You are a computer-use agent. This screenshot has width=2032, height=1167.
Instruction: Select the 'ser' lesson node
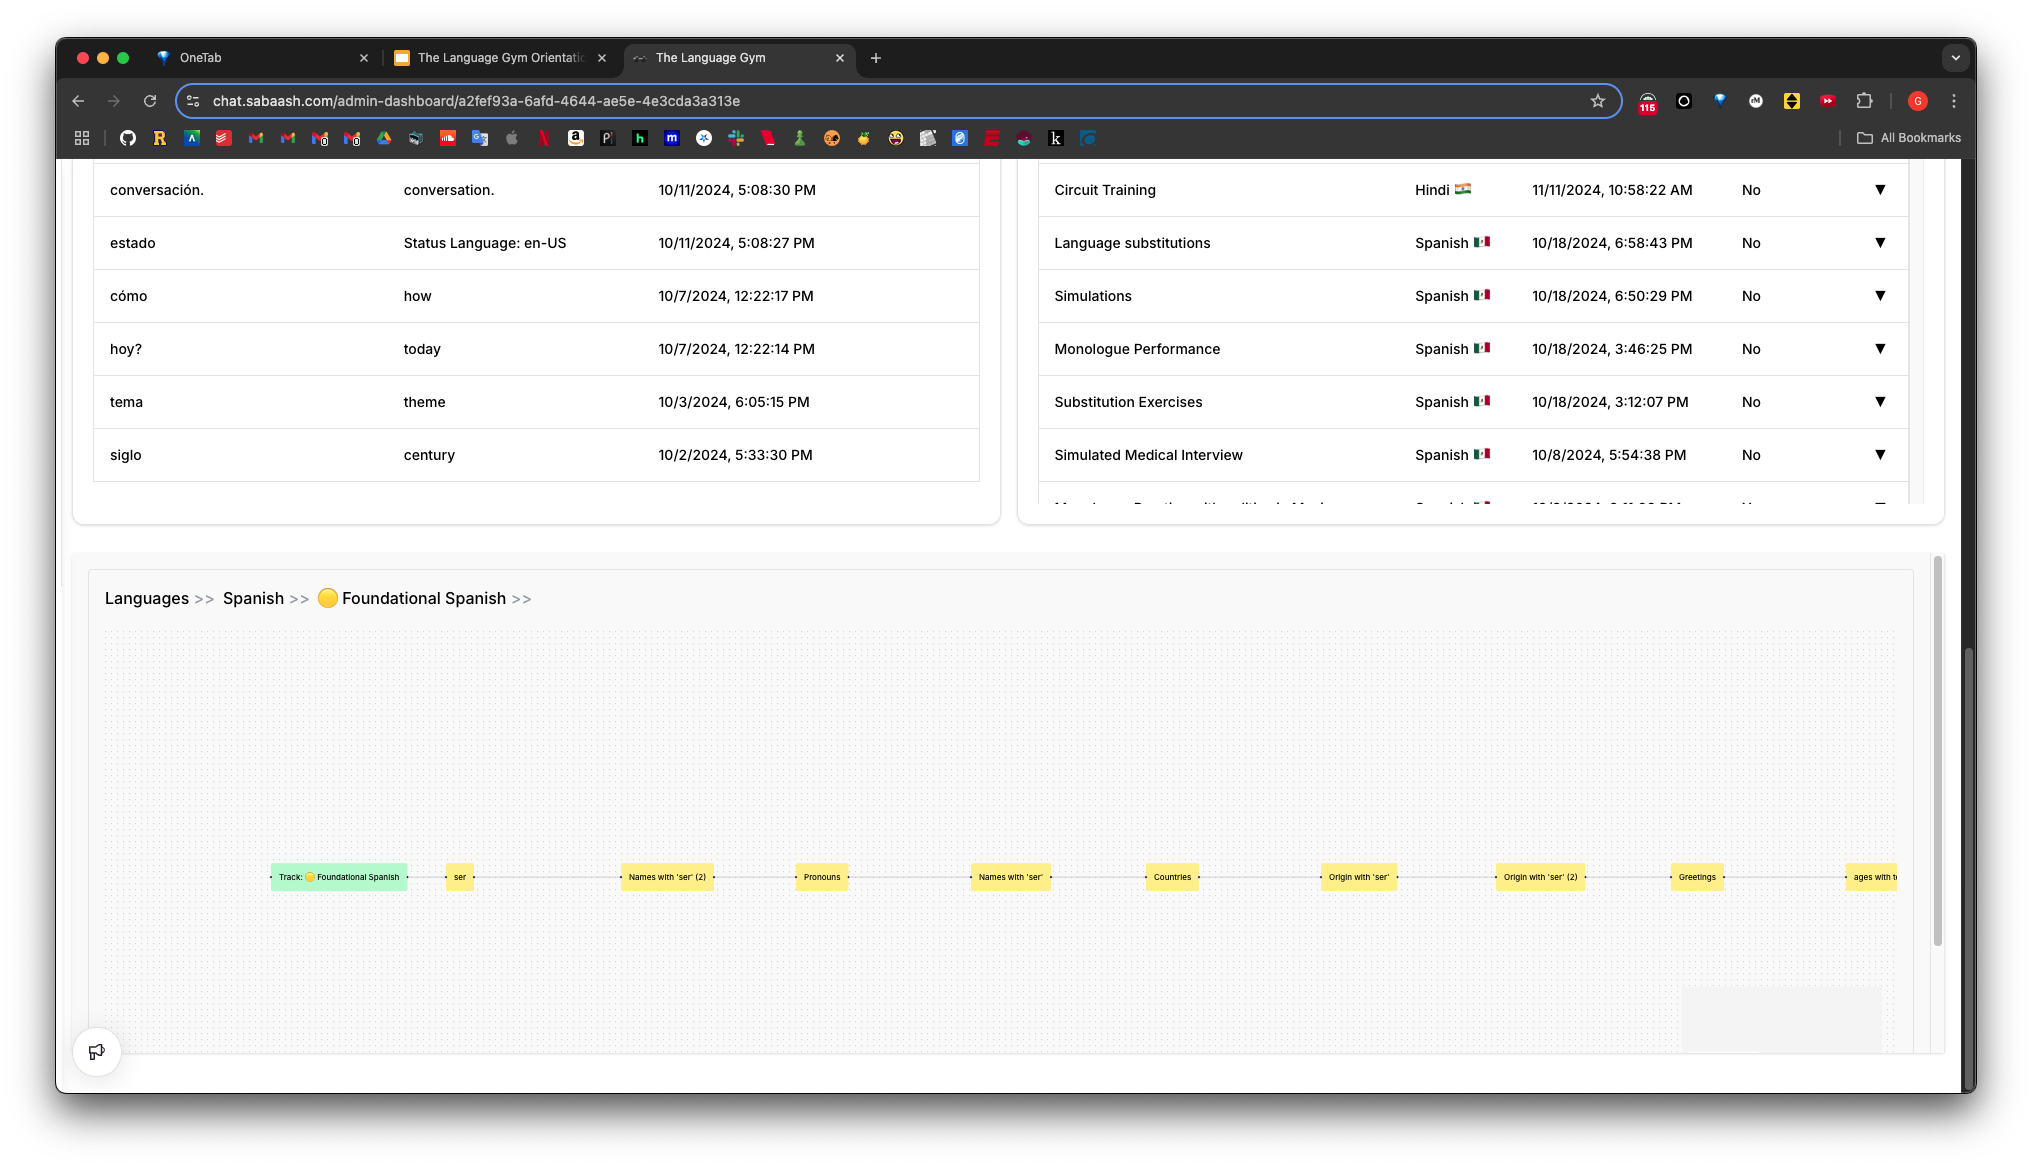(460, 877)
